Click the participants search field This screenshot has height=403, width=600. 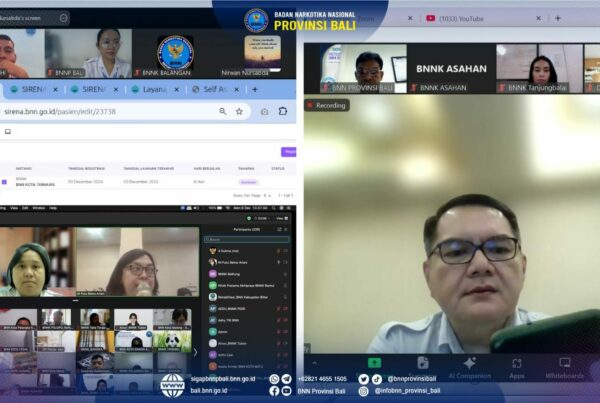[247, 239]
